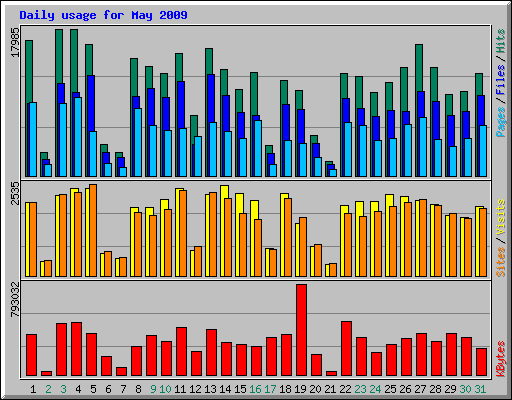Image resolution: width=512 pixels, height=400 pixels.
Task: Click the 2535 sites axis value
Action: pos(16,193)
